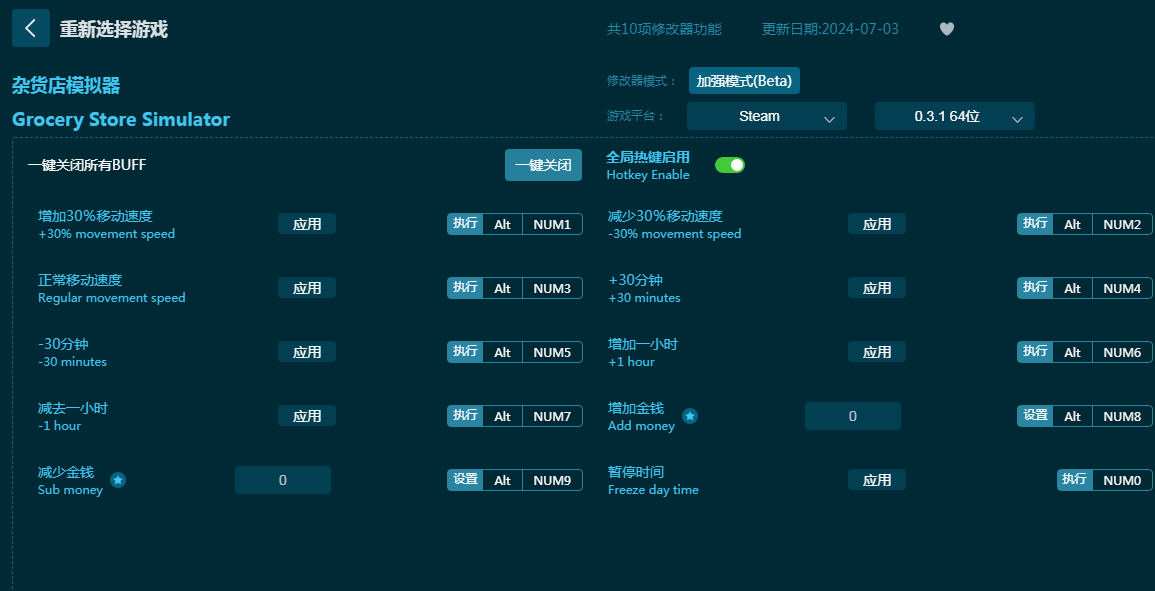The image size is (1155, 591).
Task: Click 执行 for +30 minutes
Action: (1035, 288)
